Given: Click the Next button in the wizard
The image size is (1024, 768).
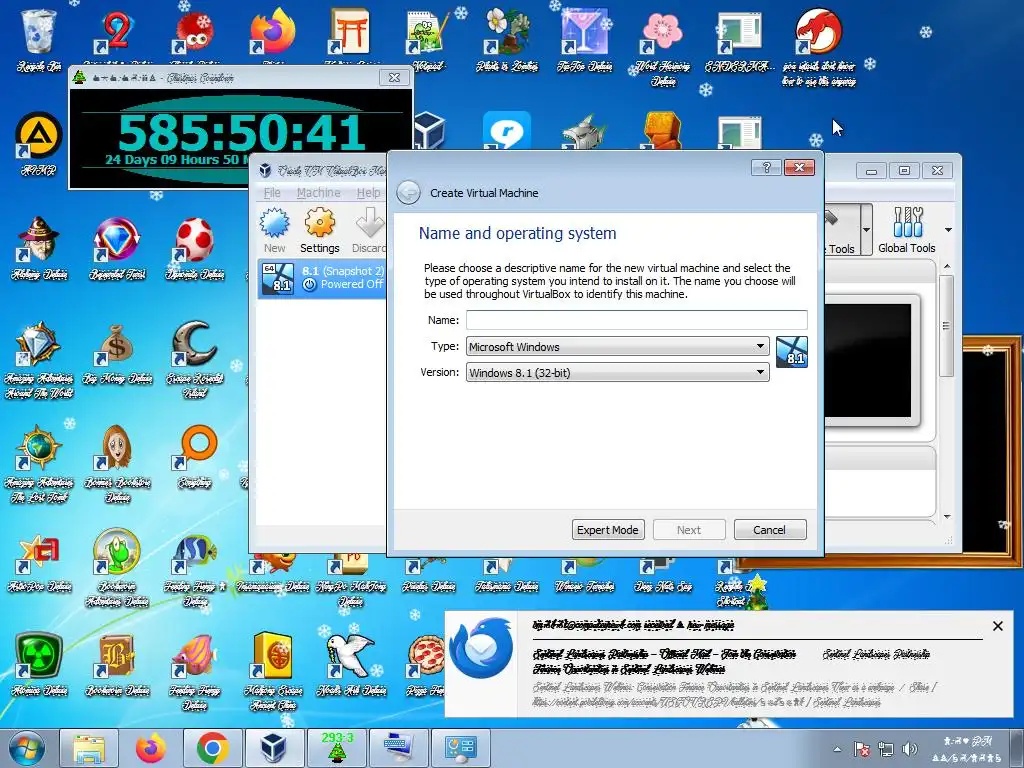Looking at the screenshot, I should 689,530.
